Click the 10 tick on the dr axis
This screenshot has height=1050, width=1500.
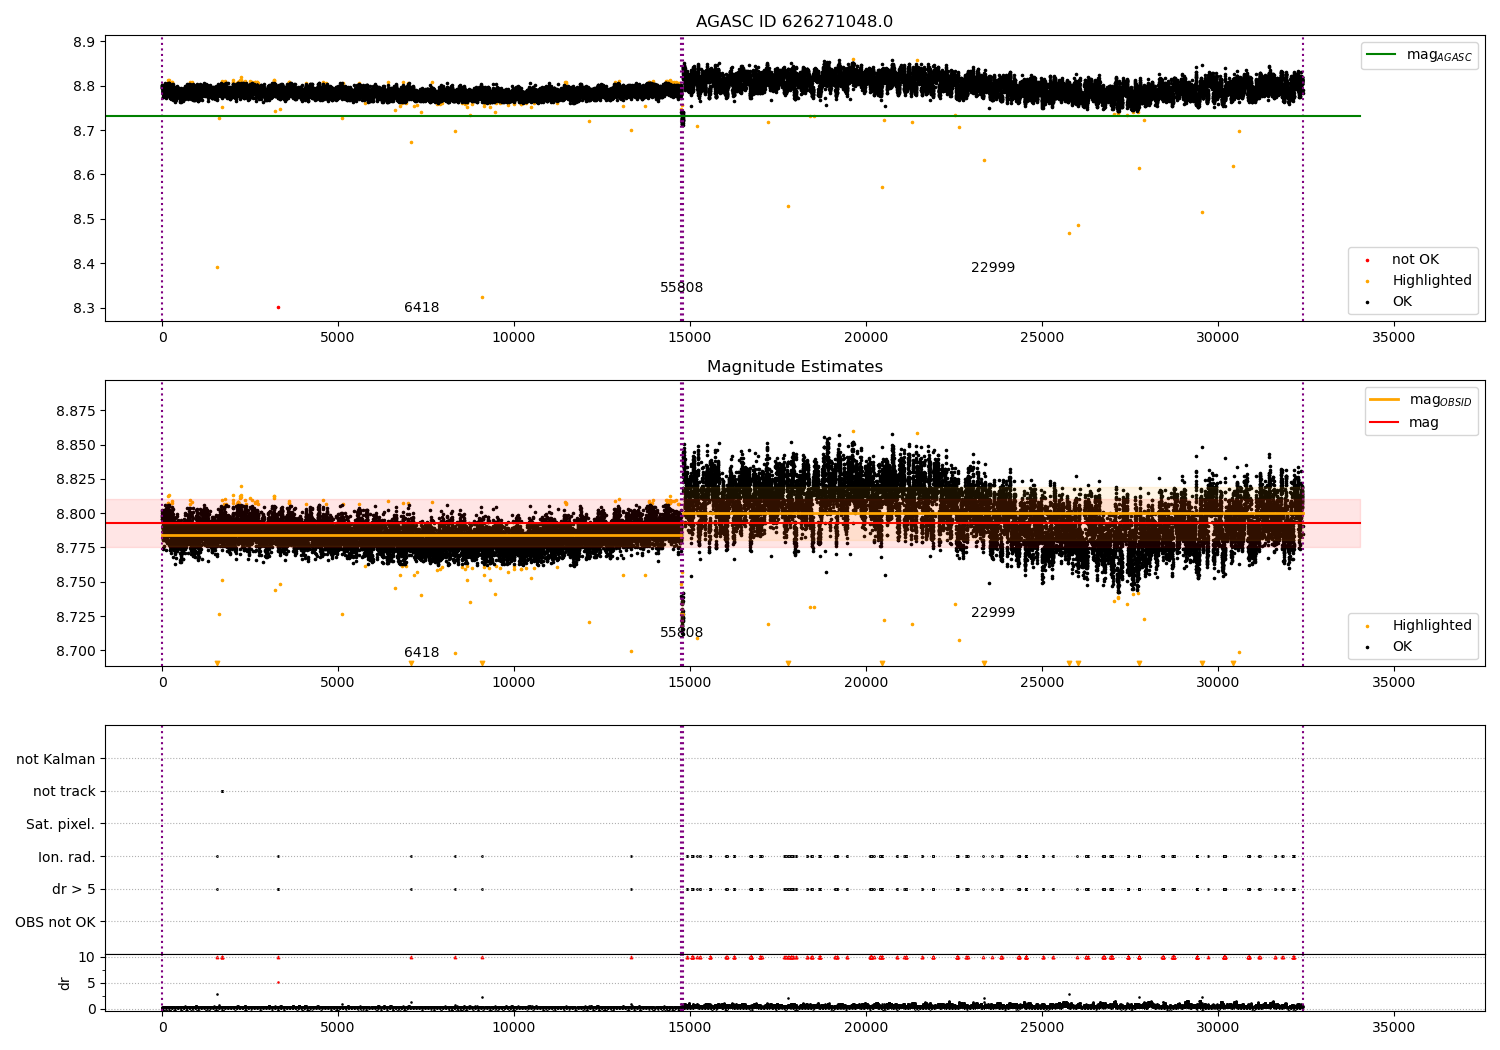(x=87, y=957)
